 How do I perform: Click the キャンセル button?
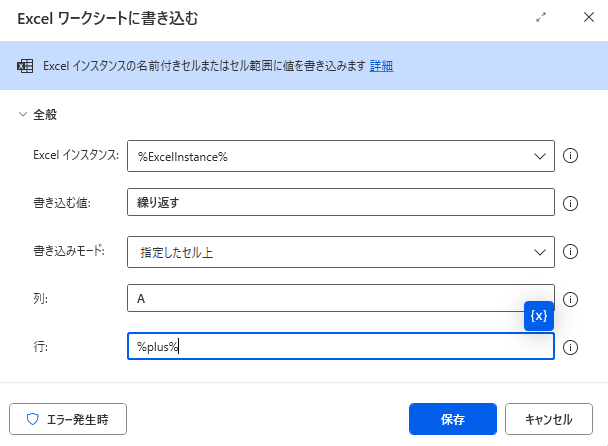(x=549, y=419)
